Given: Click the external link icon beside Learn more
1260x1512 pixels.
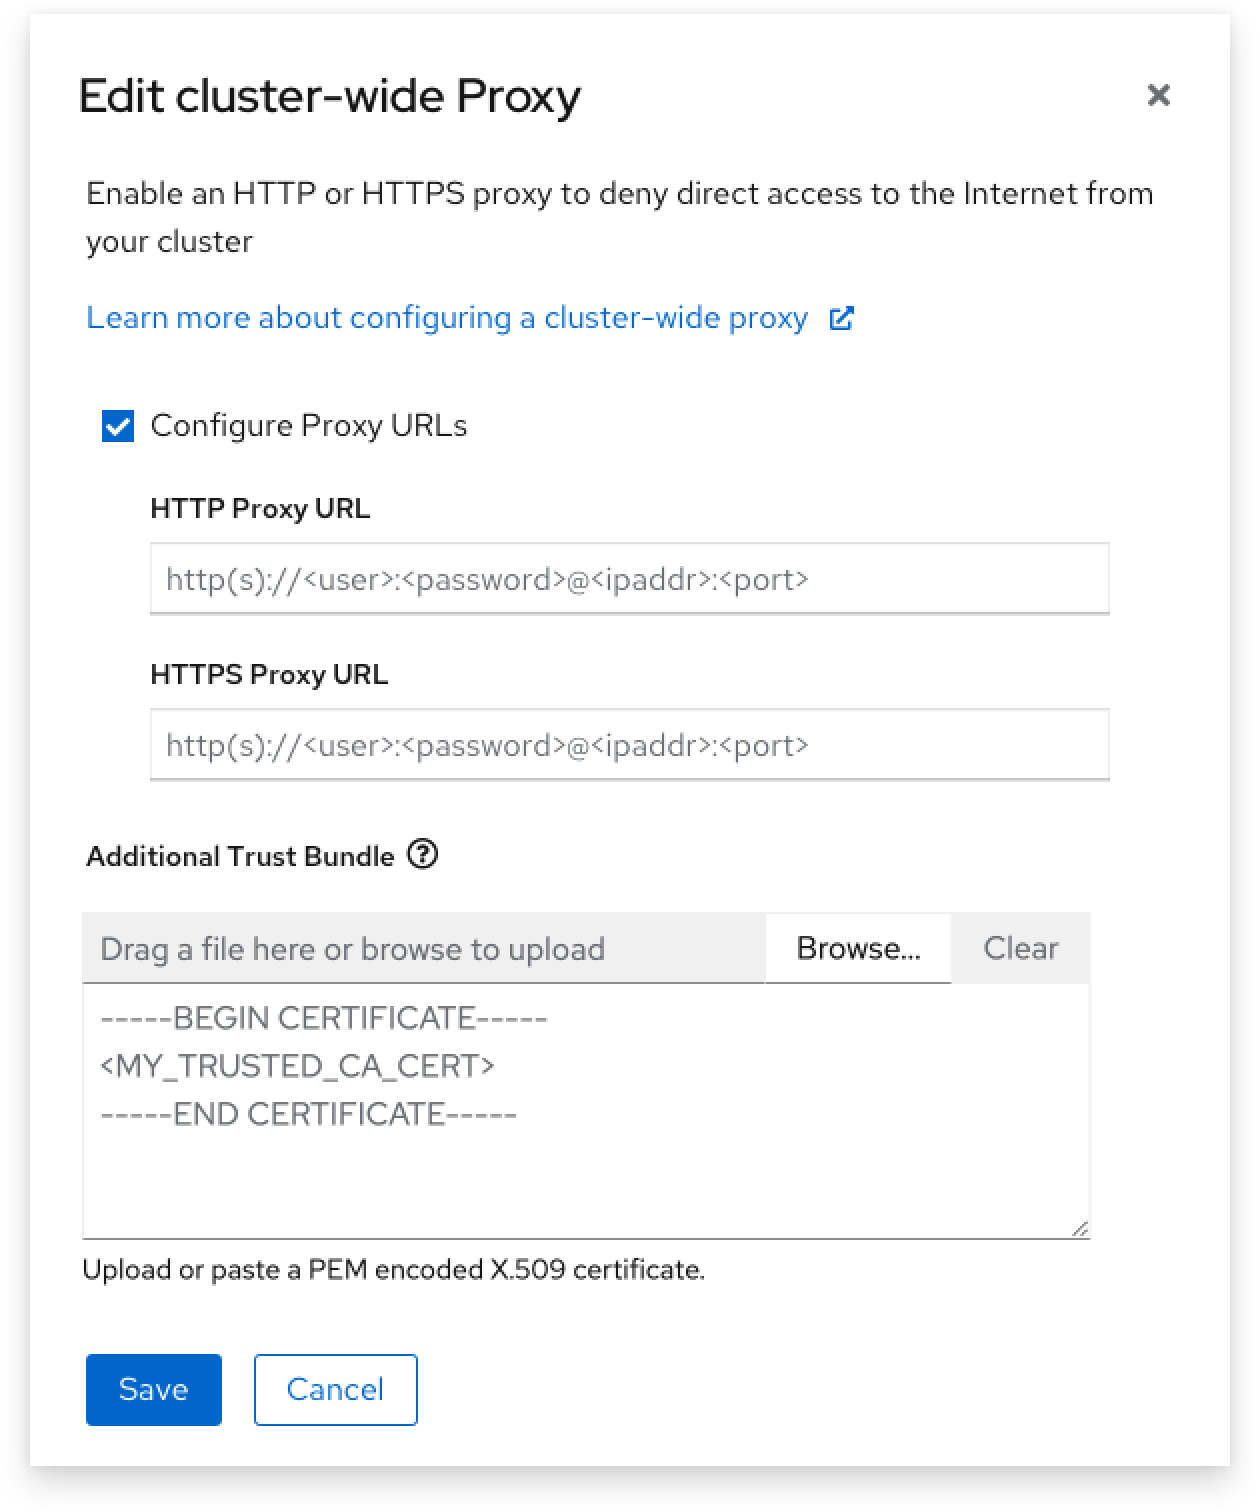Looking at the screenshot, I should pyautogui.click(x=841, y=318).
